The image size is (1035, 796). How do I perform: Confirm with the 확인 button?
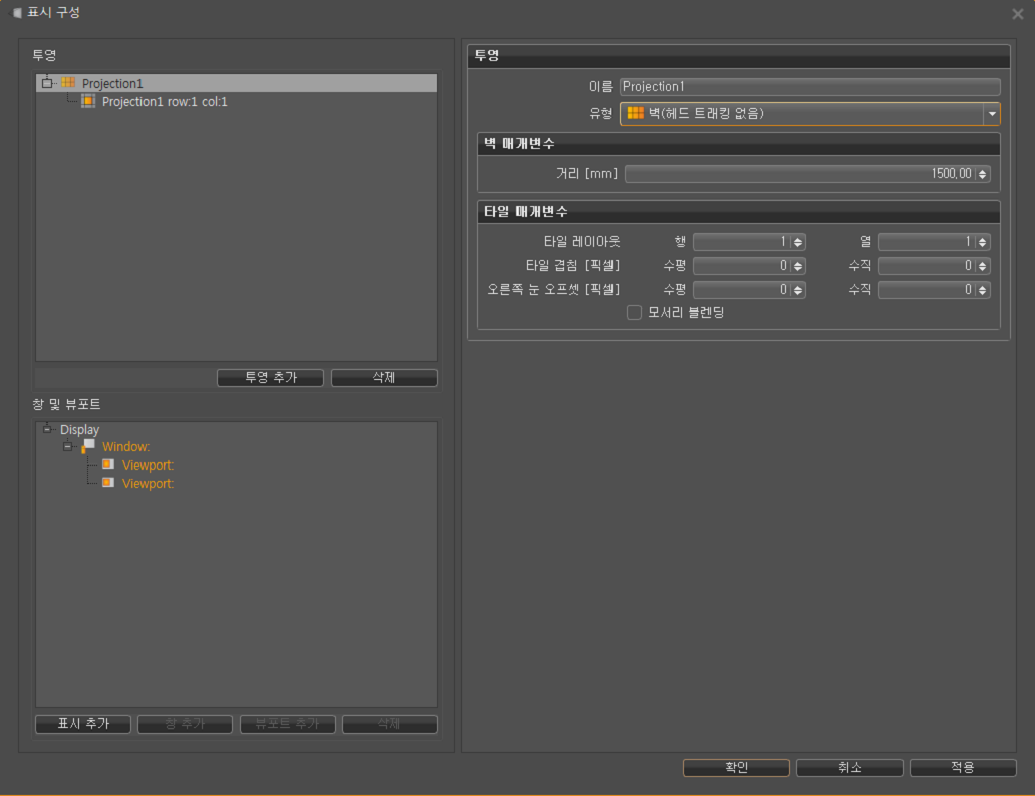(x=736, y=768)
